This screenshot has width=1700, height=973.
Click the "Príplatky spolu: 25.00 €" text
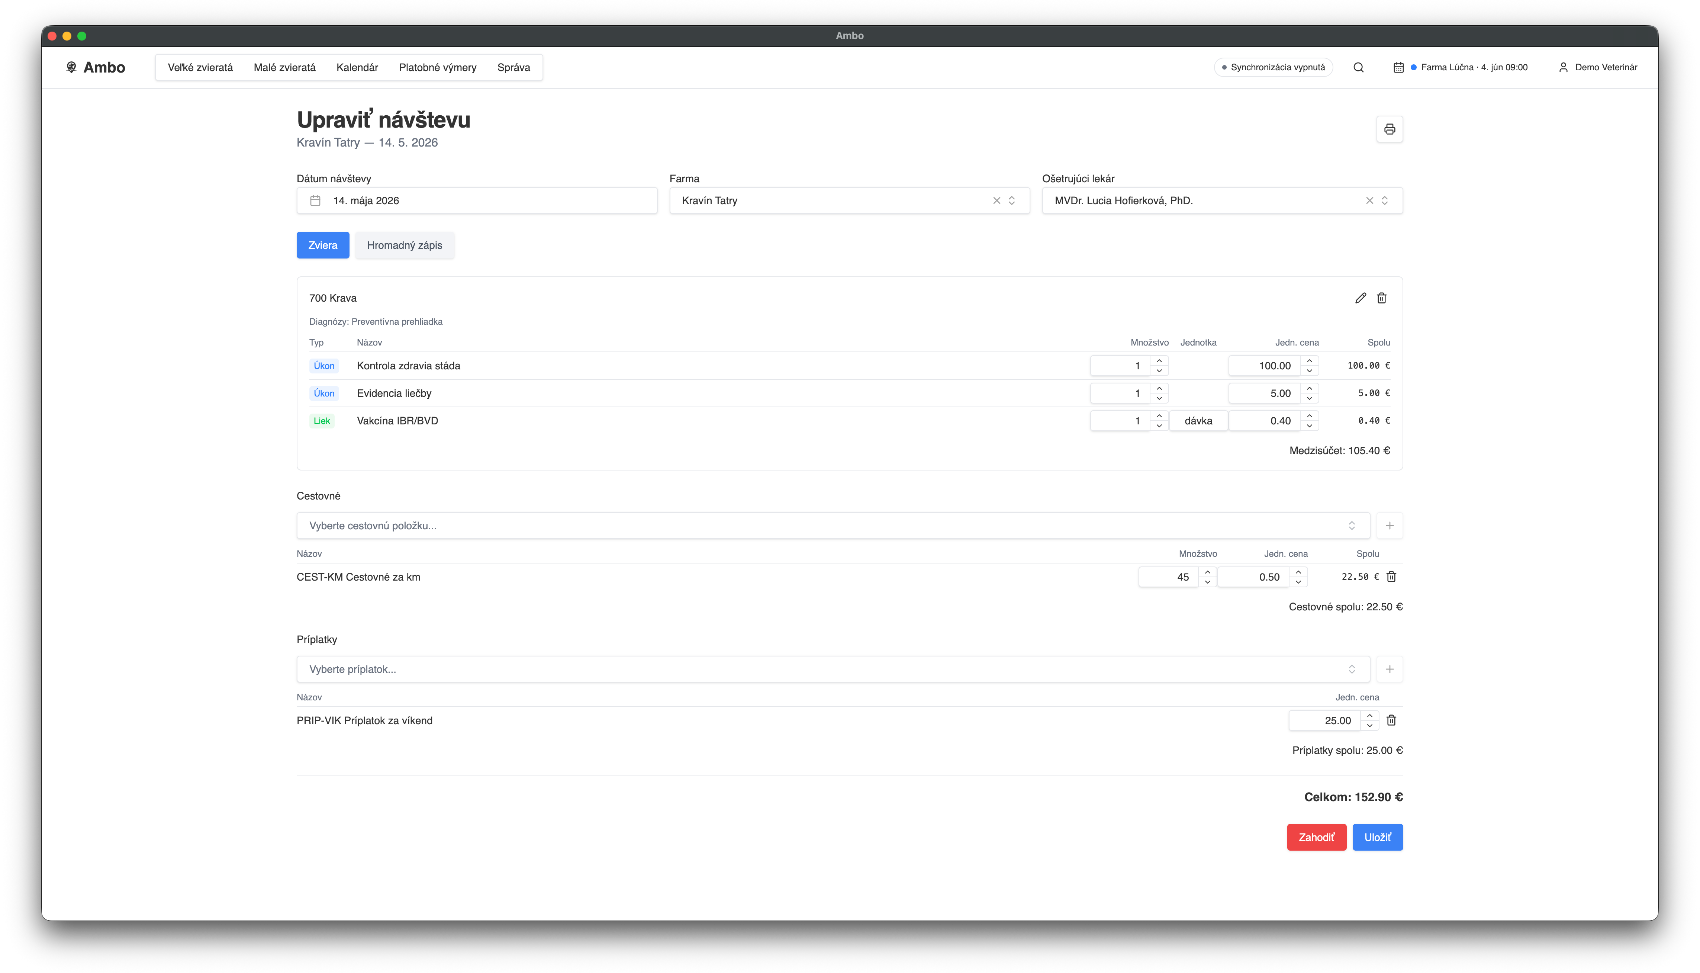pyautogui.click(x=1347, y=750)
